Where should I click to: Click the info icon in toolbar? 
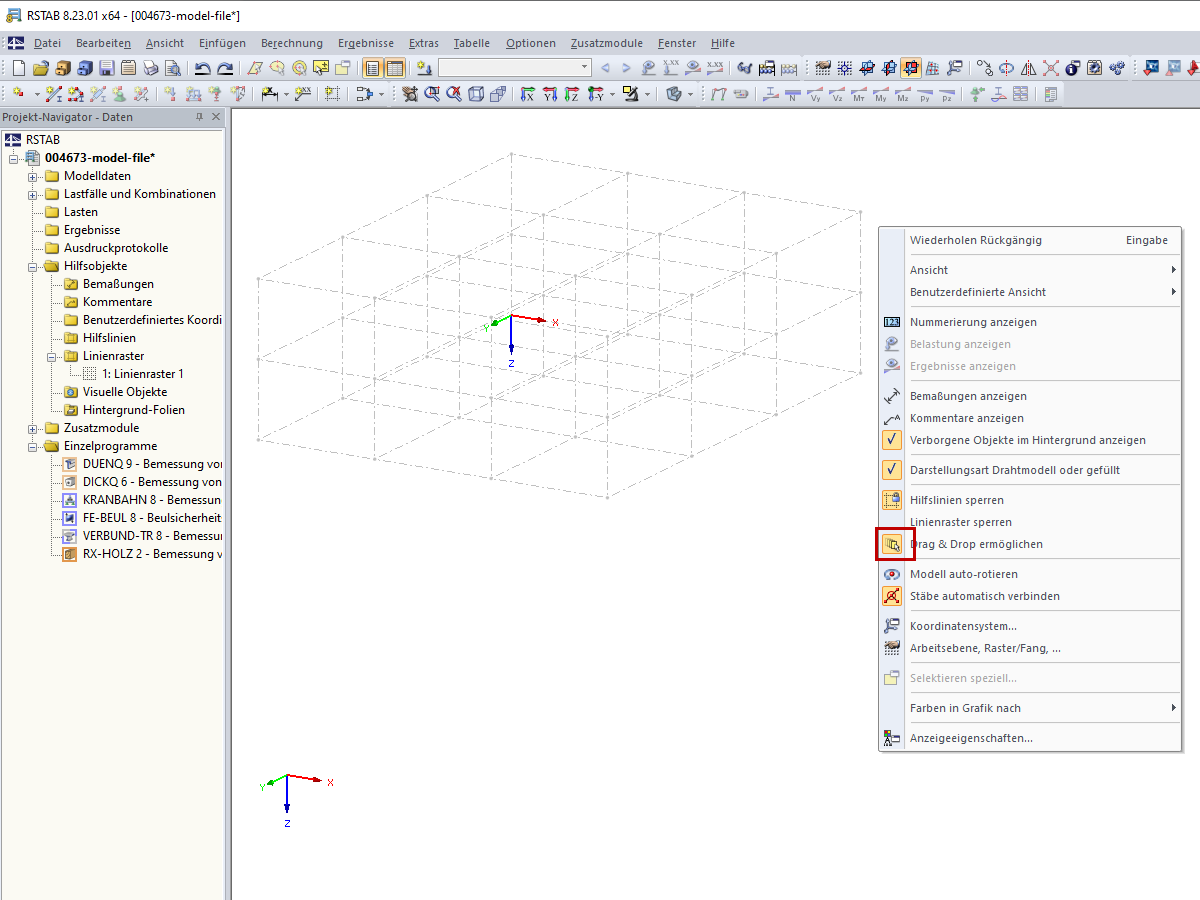[x=1072, y=68]
